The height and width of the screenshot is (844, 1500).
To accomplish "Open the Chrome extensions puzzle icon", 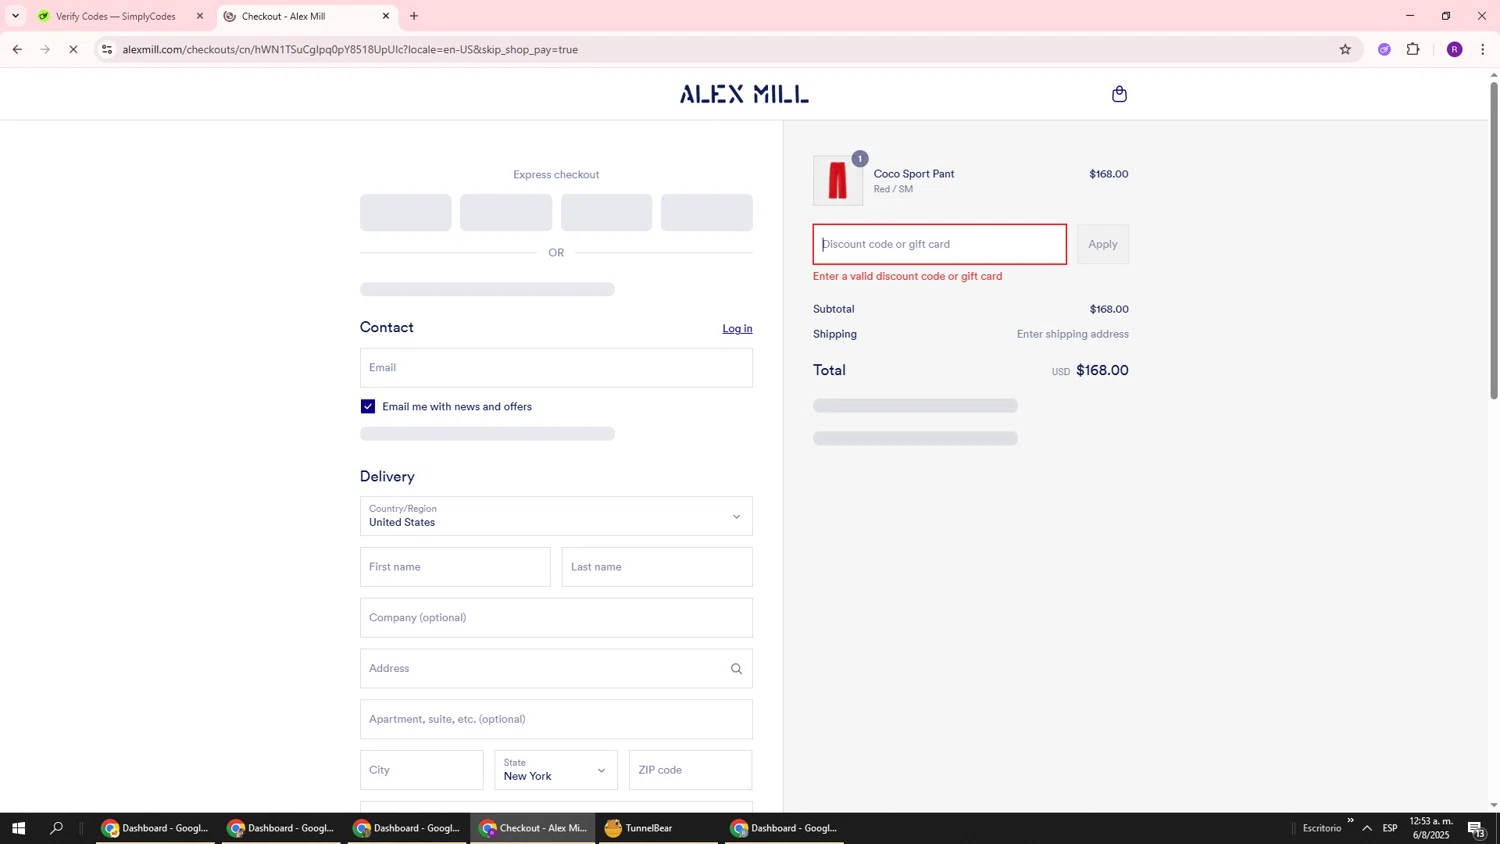I will coord(1413,49).
